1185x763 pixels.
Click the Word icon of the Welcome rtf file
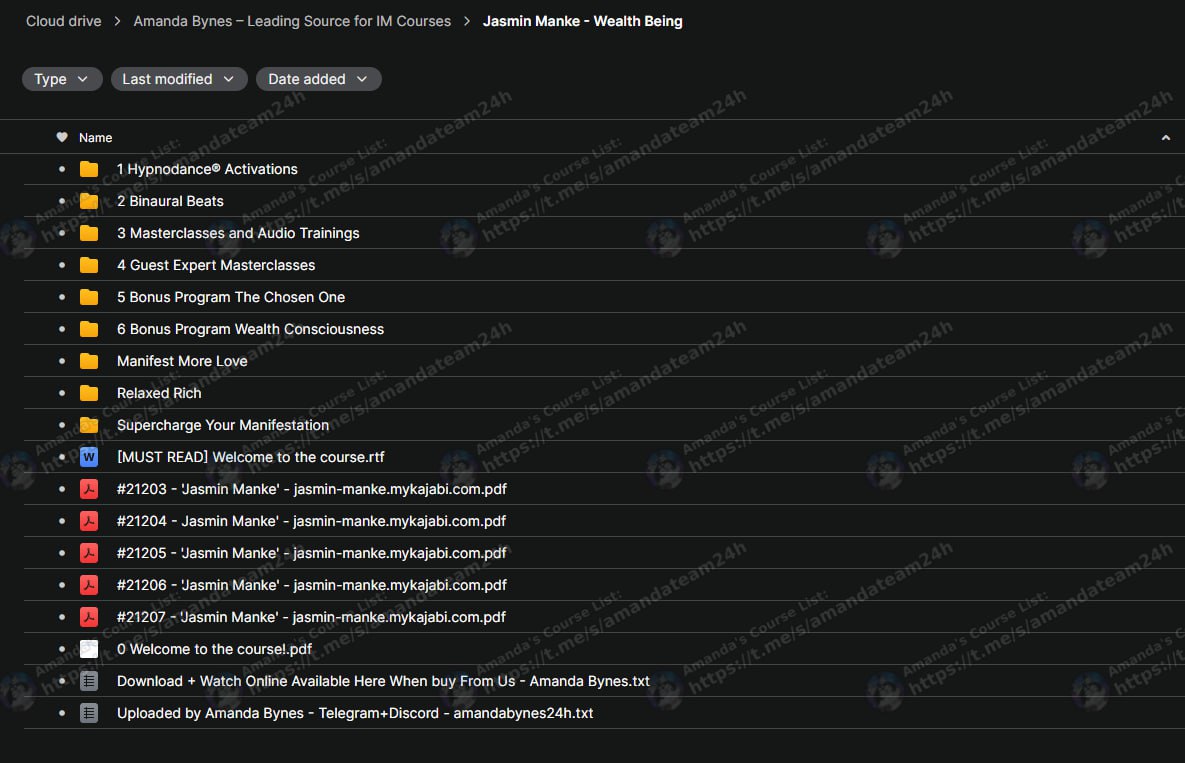89,457
